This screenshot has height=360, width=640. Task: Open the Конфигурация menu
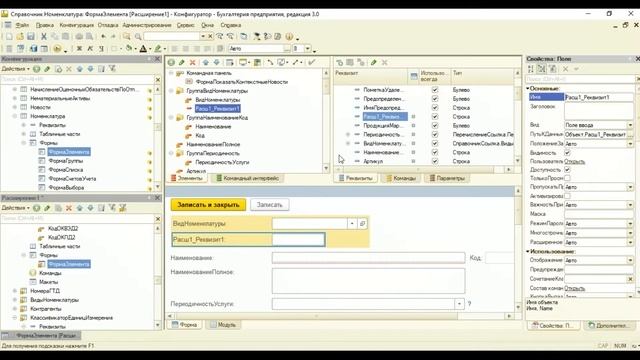point(77,25)
